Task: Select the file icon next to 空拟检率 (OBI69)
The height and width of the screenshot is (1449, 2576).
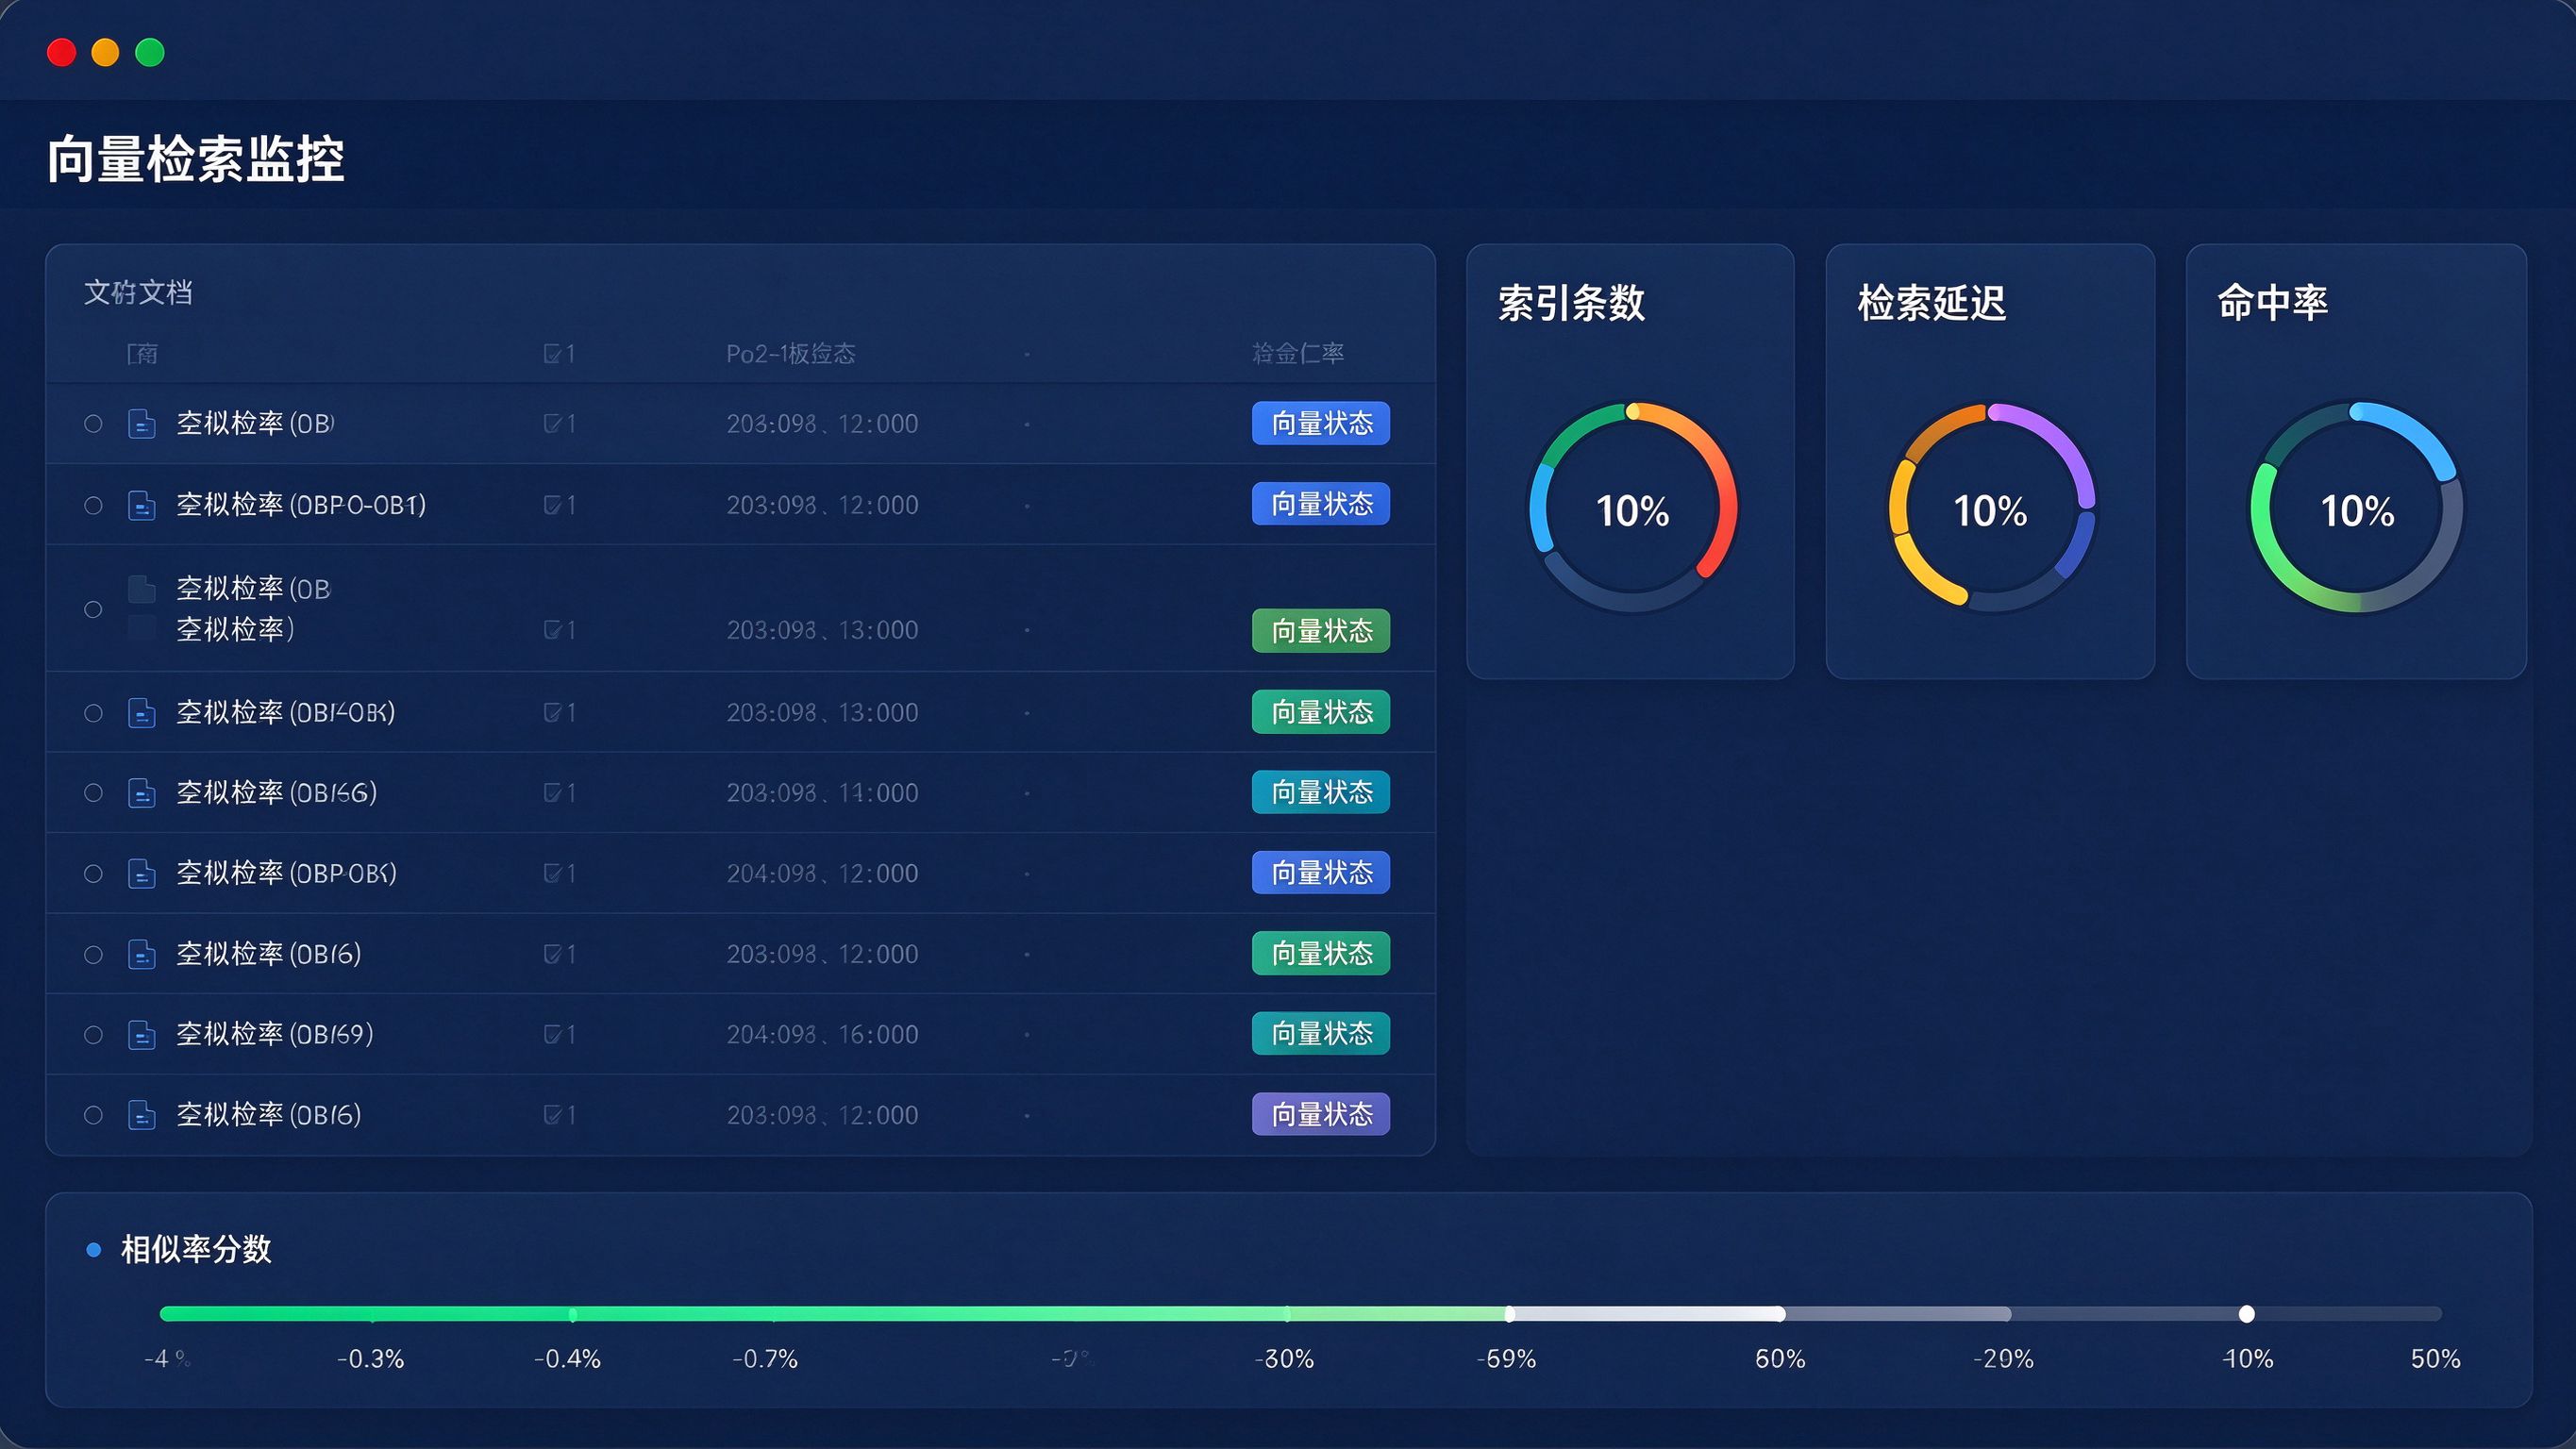Action: click(142, 1035)
